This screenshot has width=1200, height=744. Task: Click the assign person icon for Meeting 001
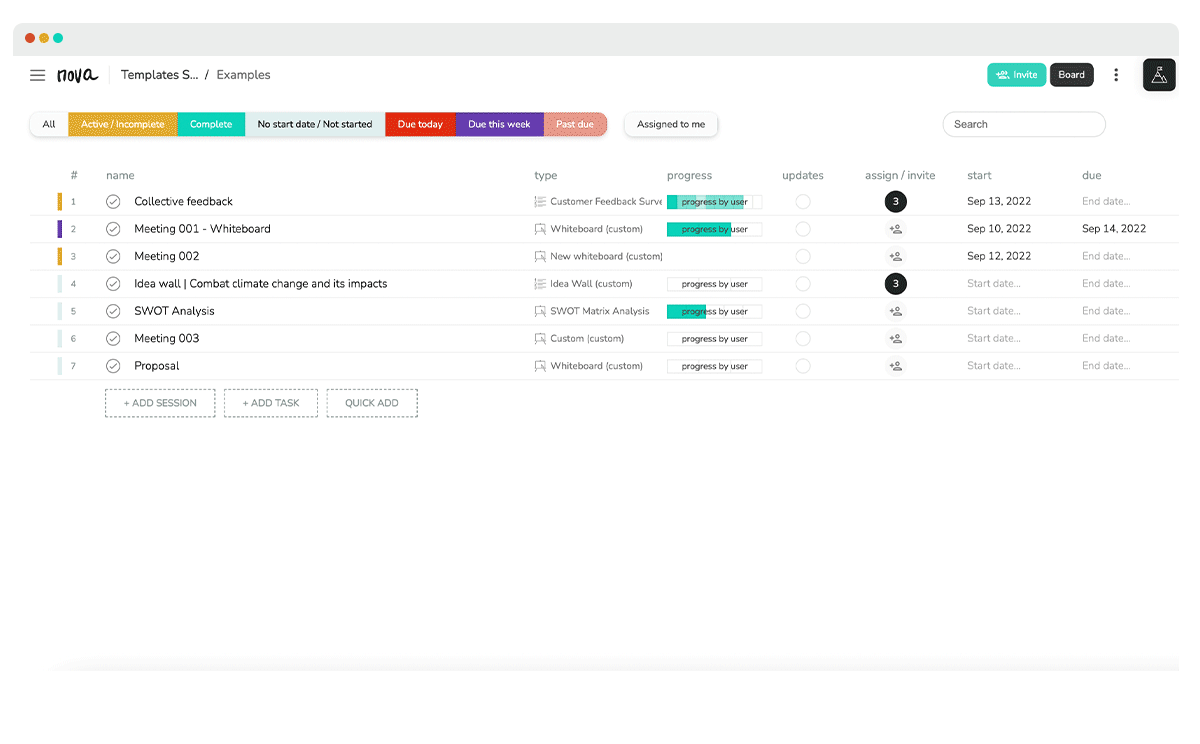pos(895,228)
